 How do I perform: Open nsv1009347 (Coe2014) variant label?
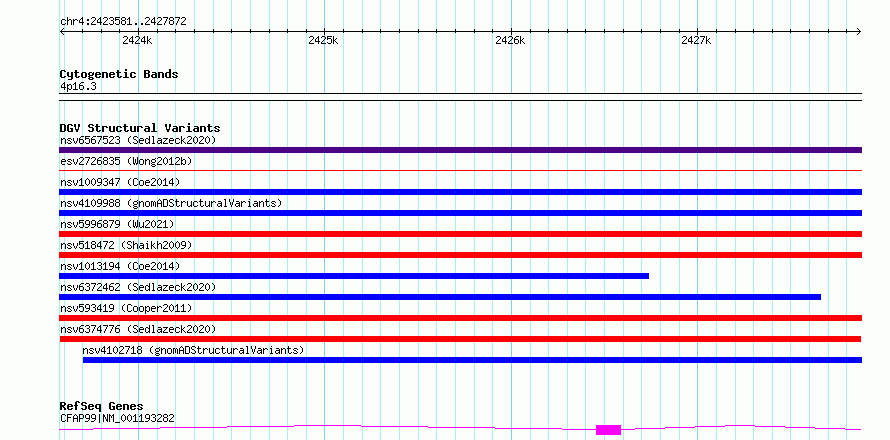(x=120, y=182)
